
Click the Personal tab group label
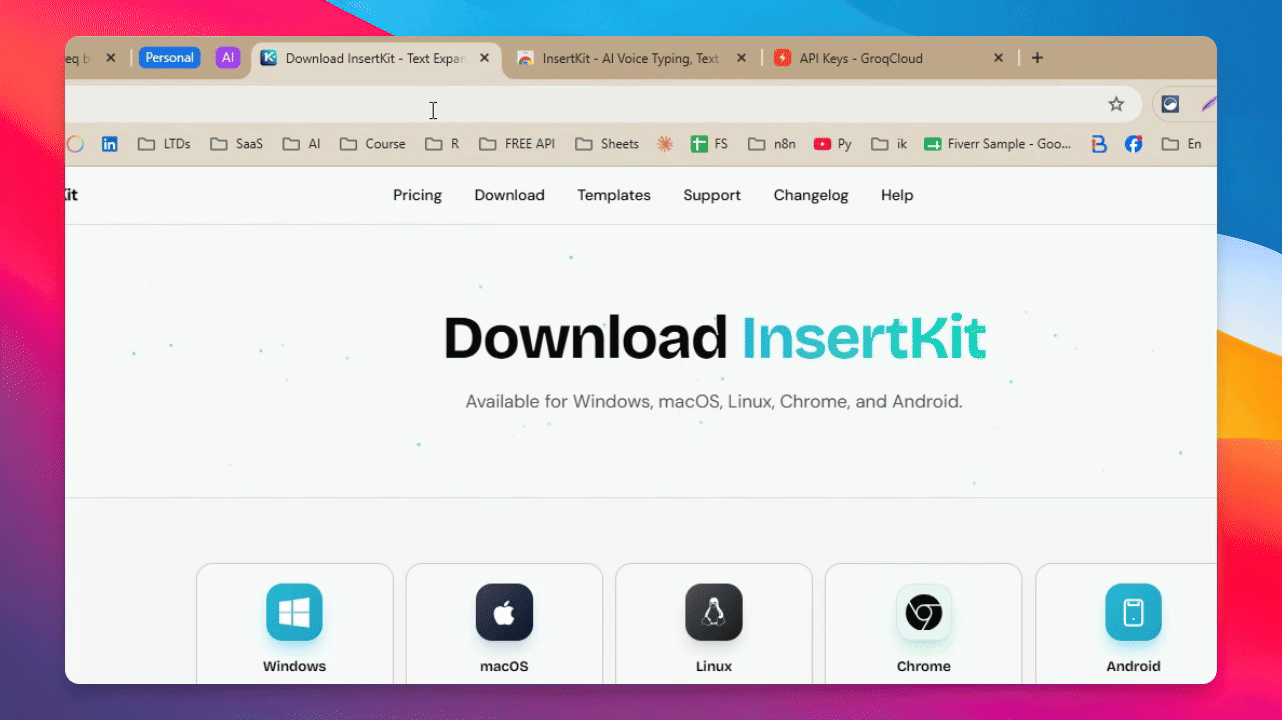pyautogui.click(x=169, y=58)
